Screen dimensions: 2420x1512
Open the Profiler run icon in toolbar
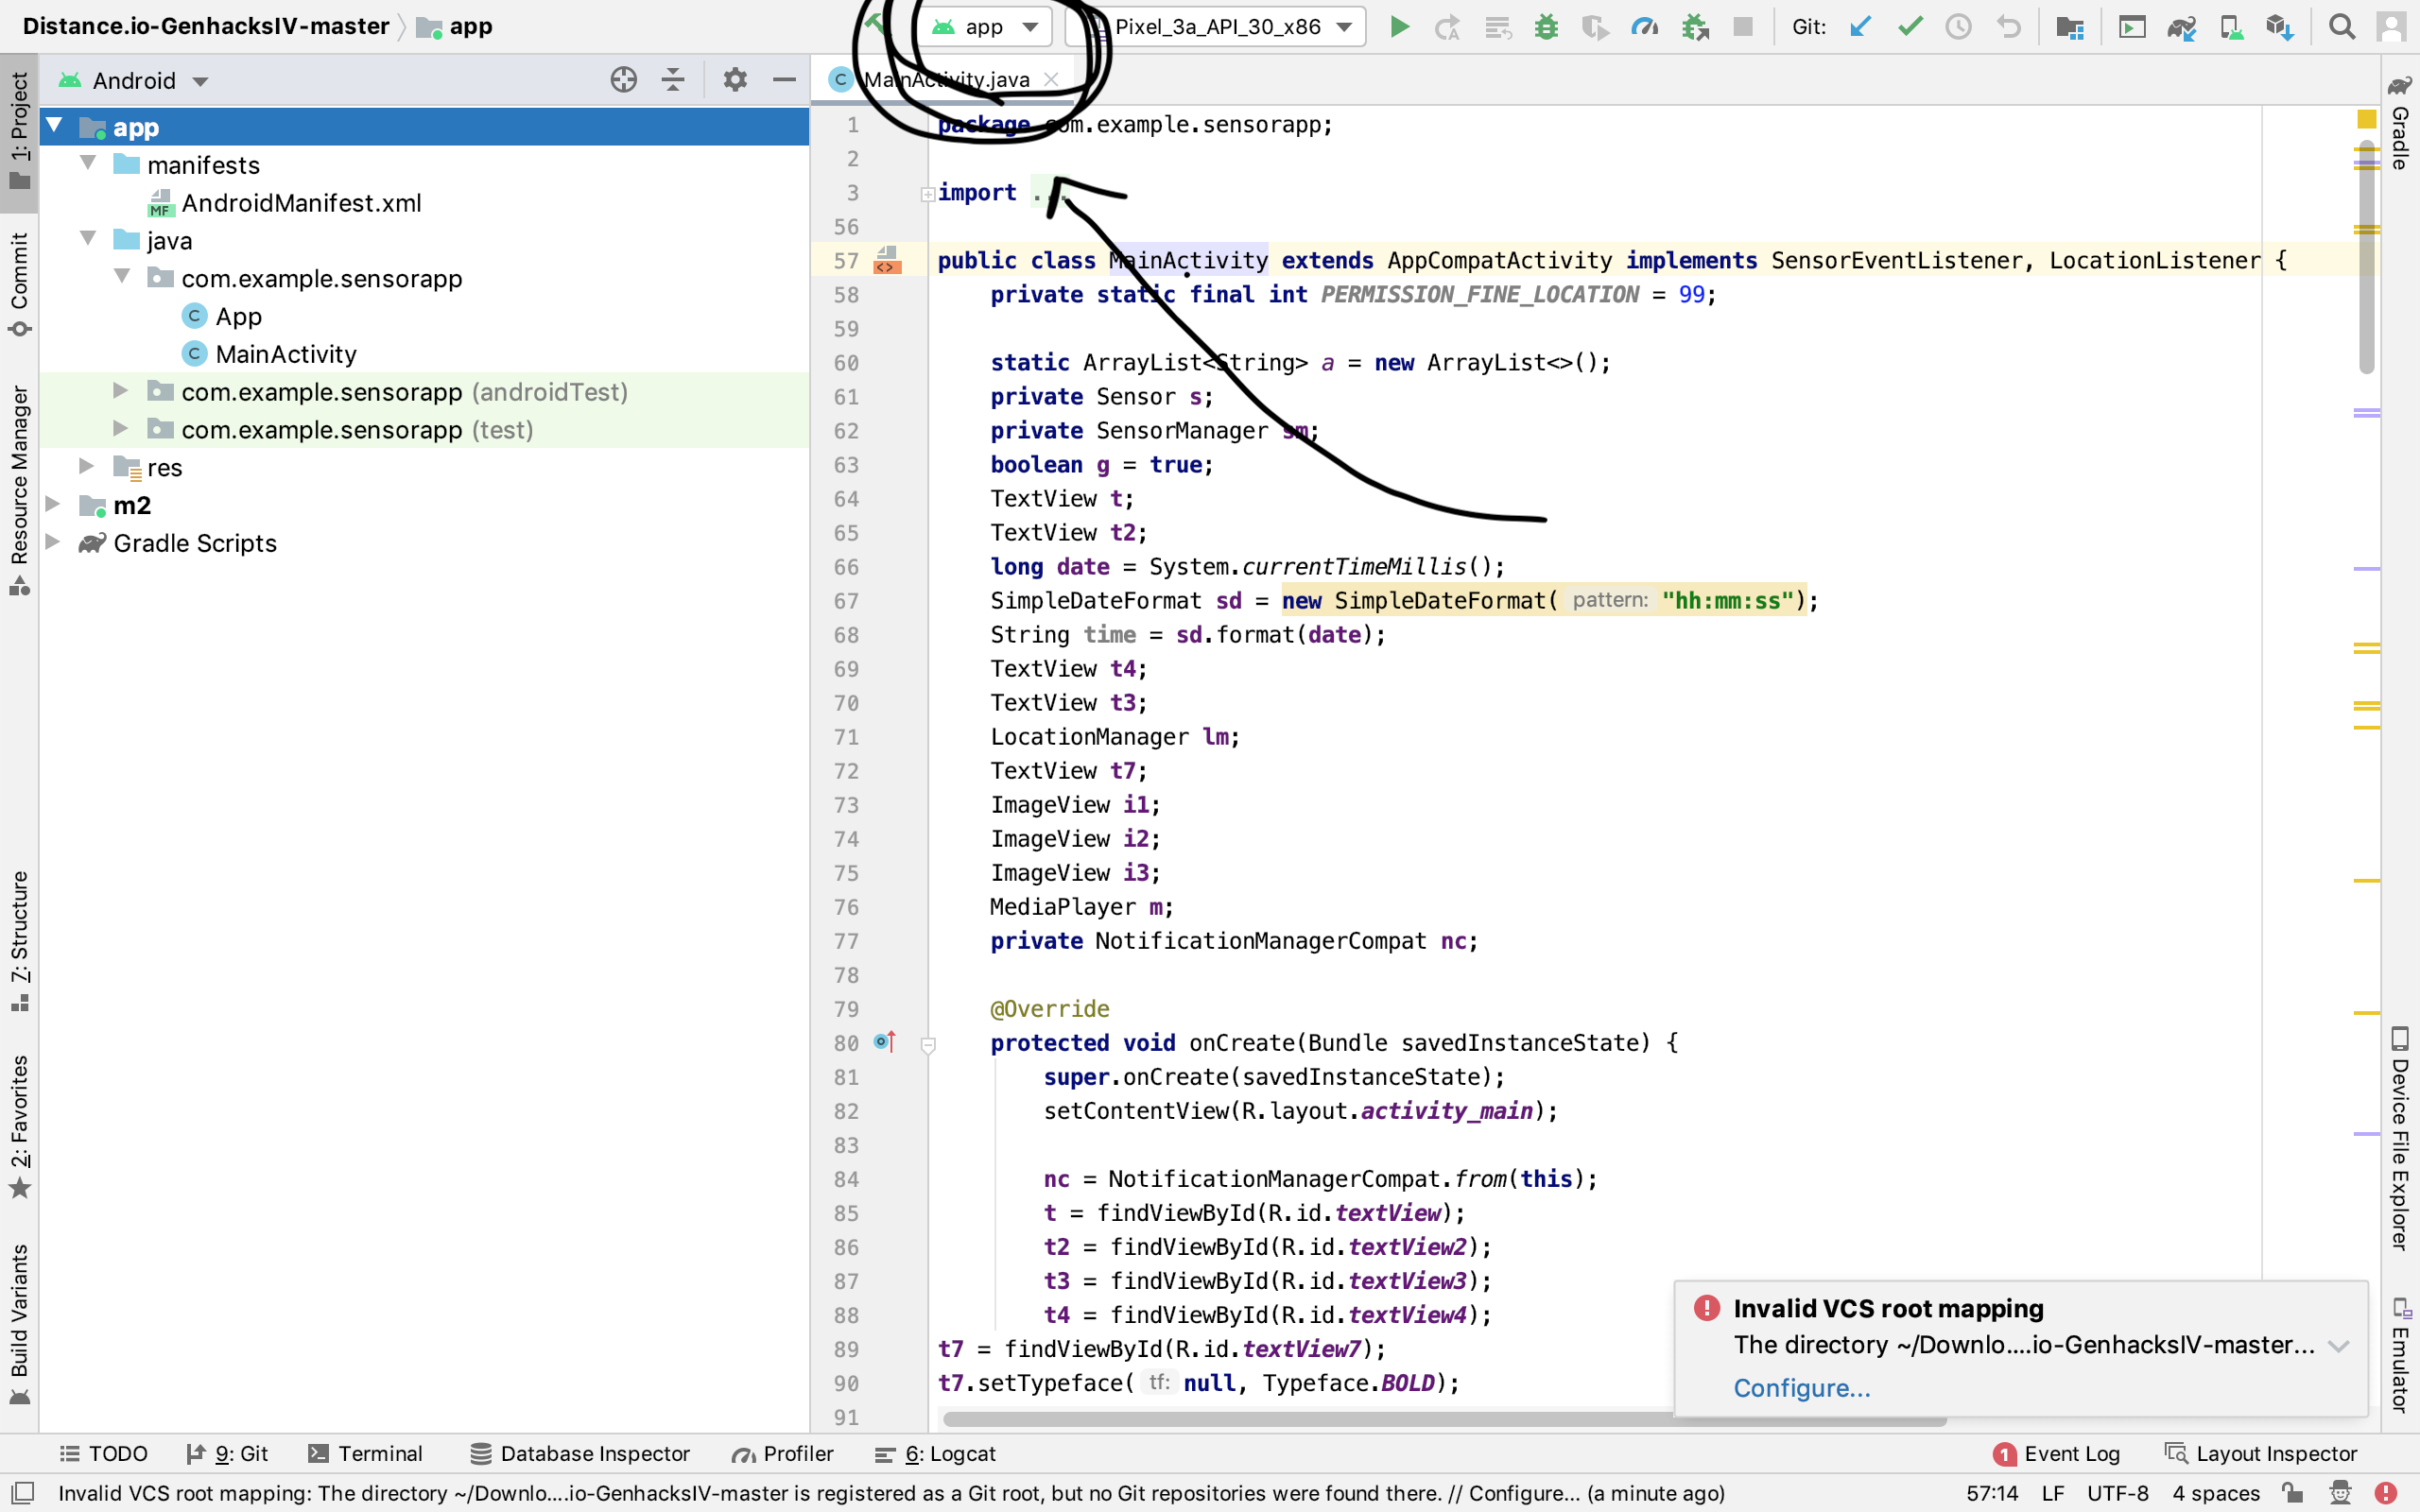[x=1644, y=27]
